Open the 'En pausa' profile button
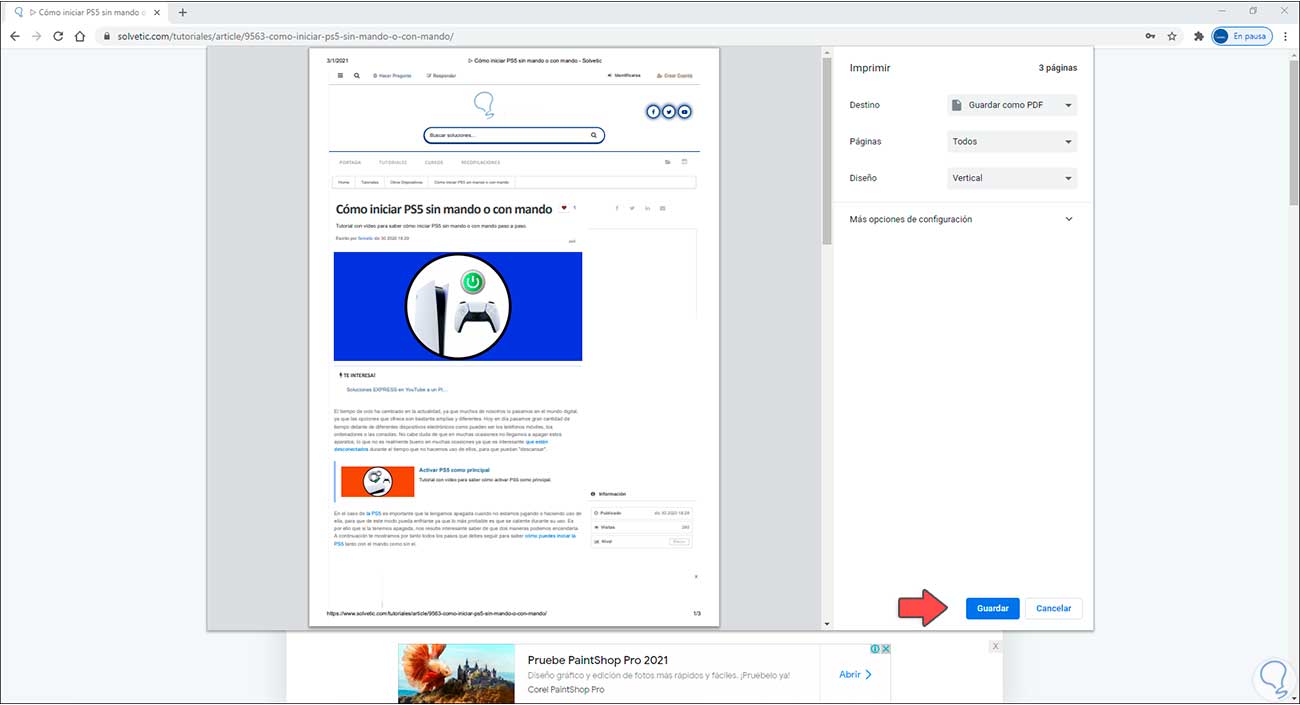The height and width of the screenshot is (705, 1300). pyautogui.click(x=1241, y=36)
